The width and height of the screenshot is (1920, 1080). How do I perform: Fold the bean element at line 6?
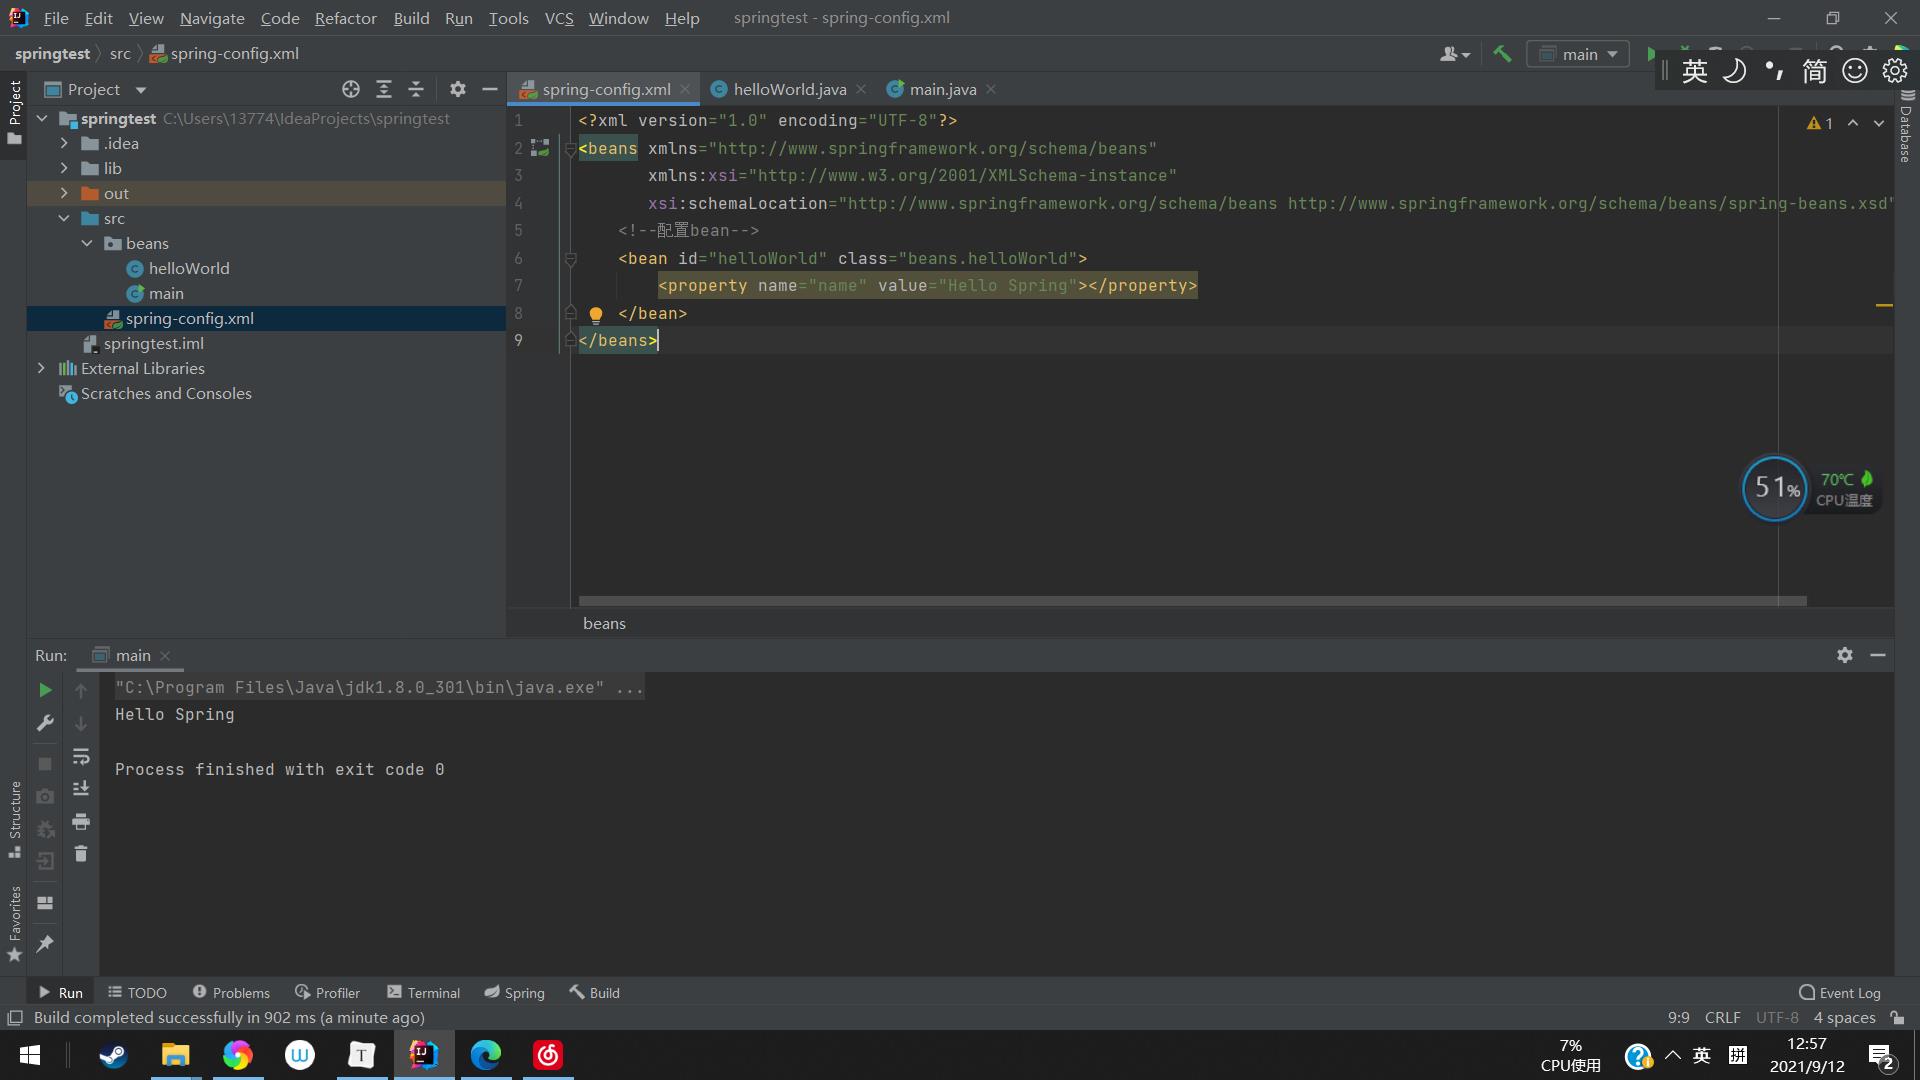coord(571,259)
